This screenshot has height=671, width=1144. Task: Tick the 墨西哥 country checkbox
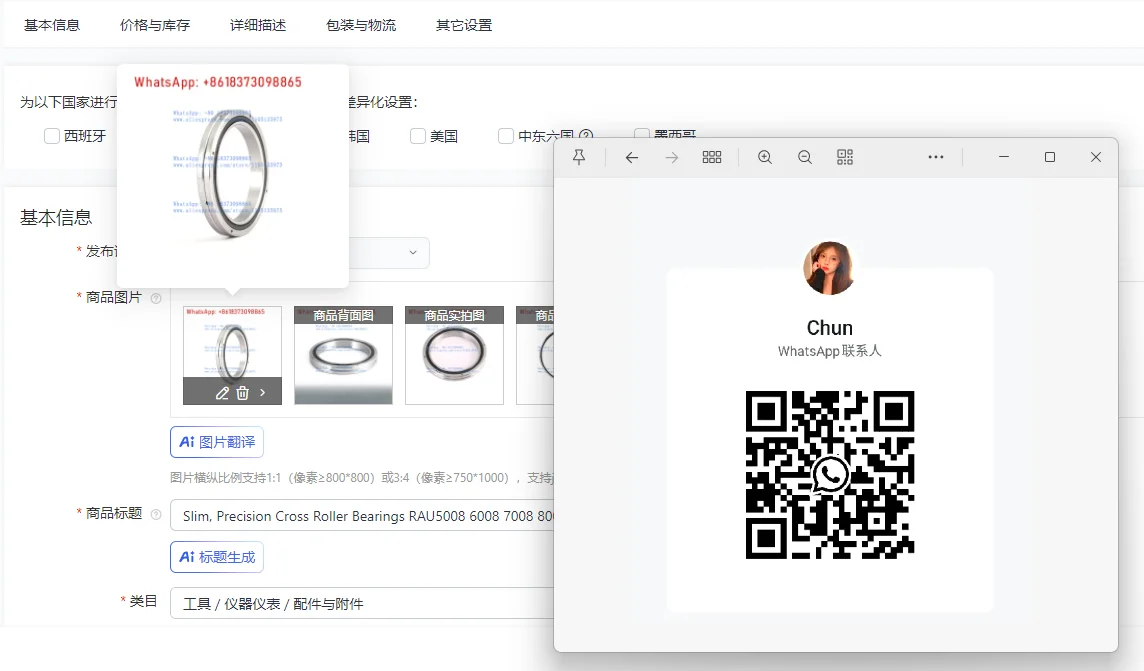[642, 133]
